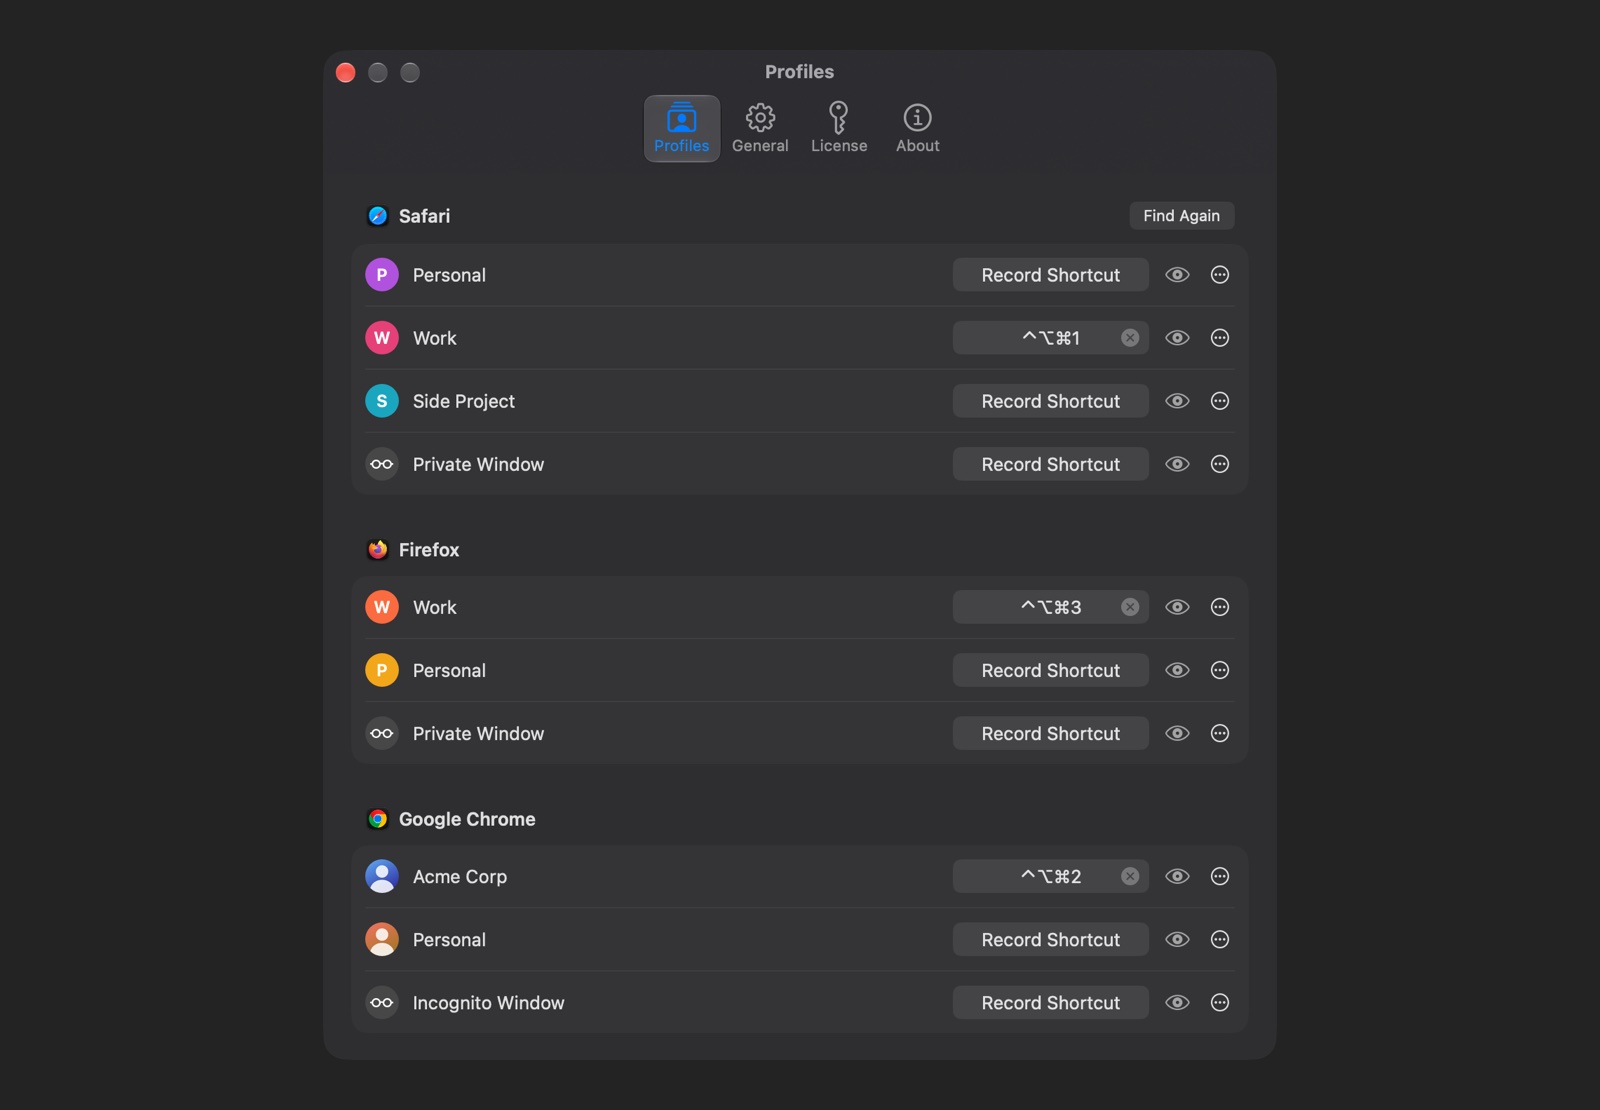The image size is (1600, 1110).
Task: Open more options for Side Project
Action: (x=1220, y=401)
